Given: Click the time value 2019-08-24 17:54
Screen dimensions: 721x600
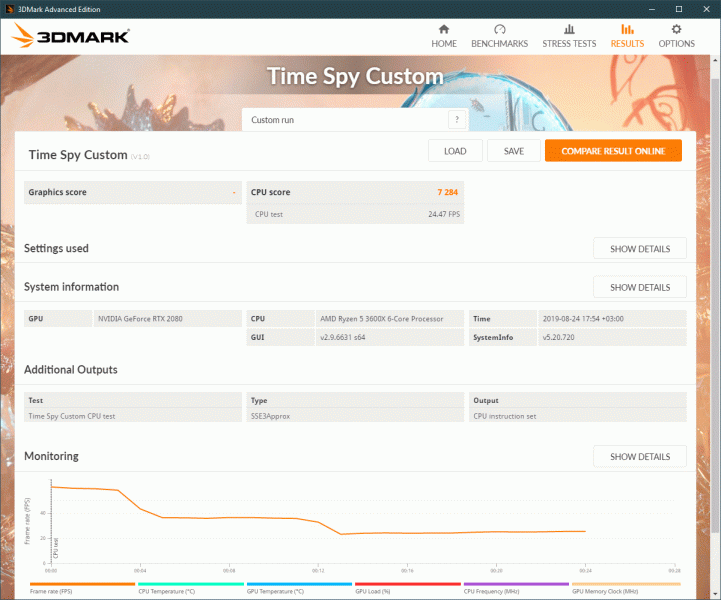Looking at the screenshot, I should 583,319.
